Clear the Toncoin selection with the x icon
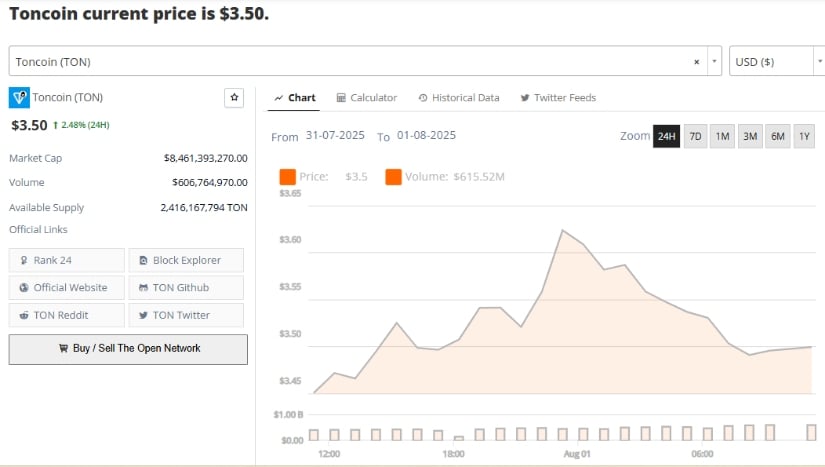Screen dimensions: 825x467 (697, 62)
